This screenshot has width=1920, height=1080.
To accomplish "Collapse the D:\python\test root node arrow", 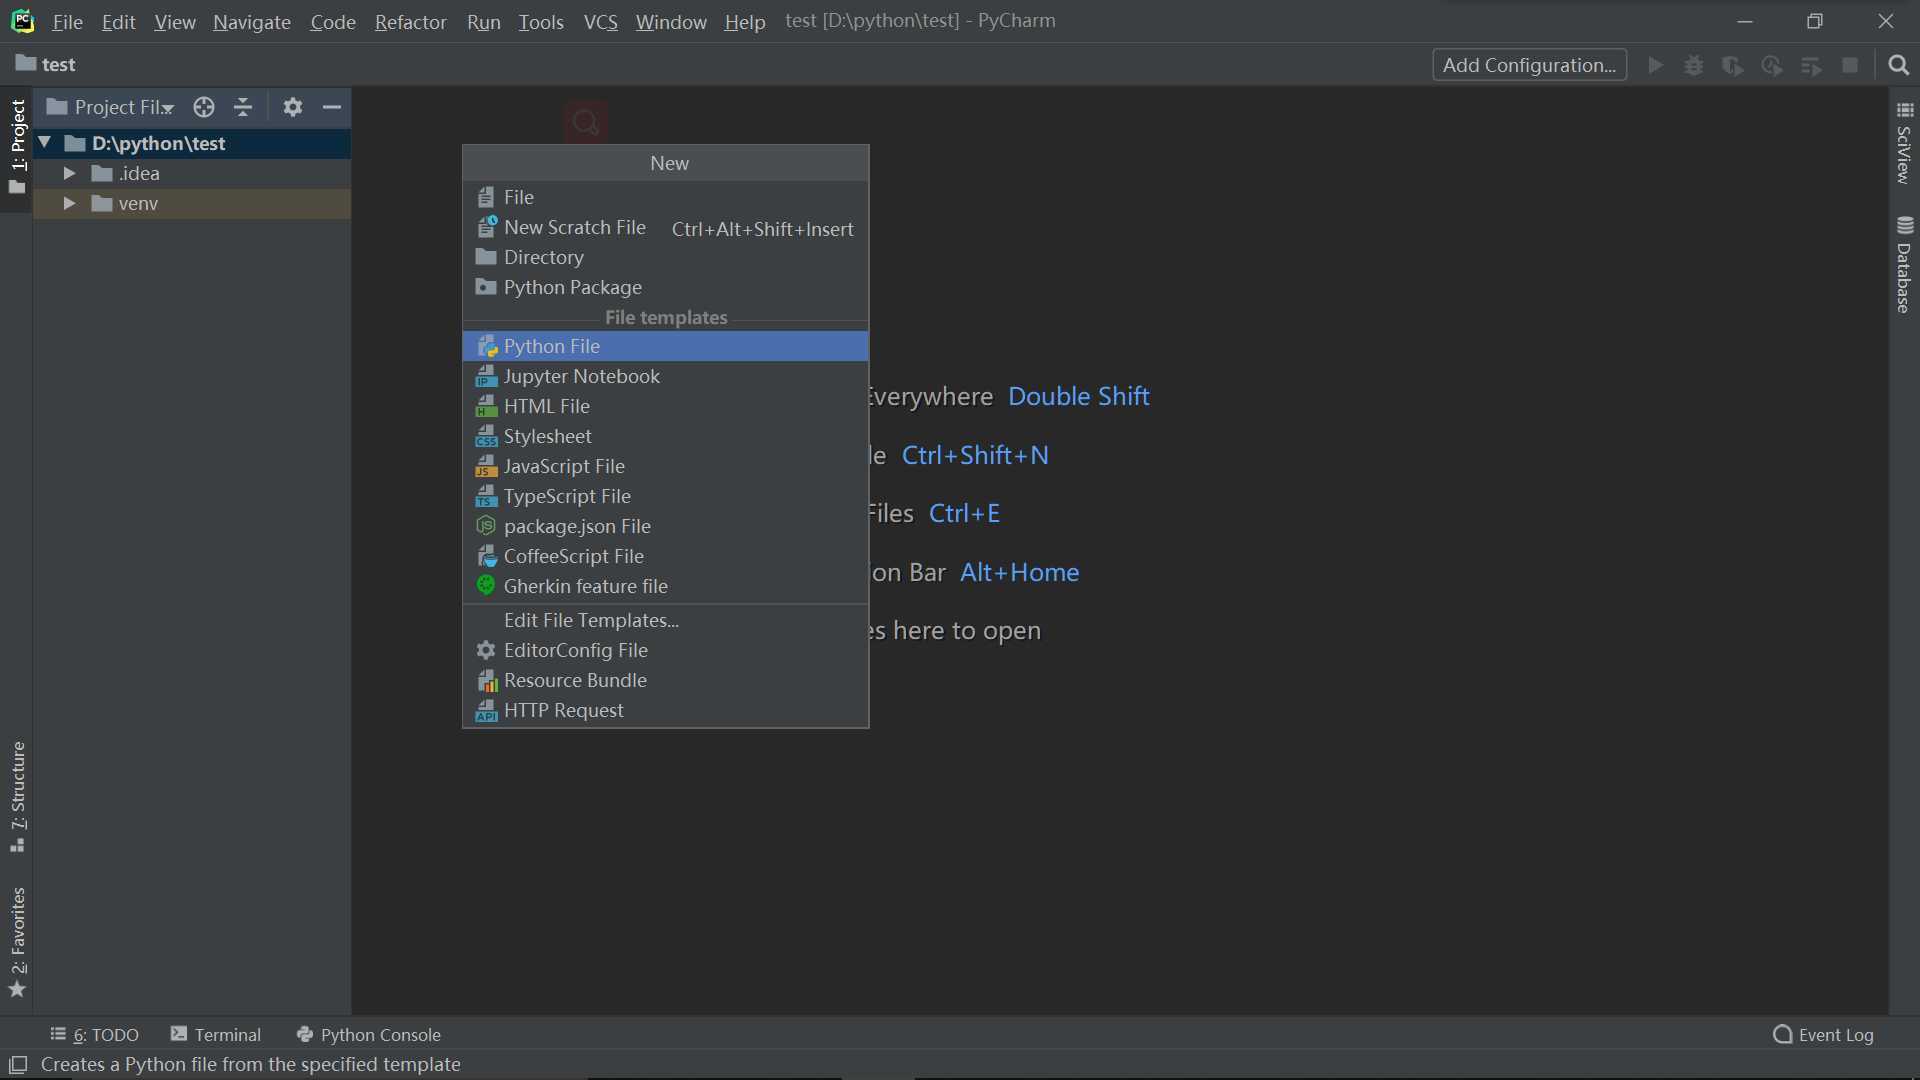I will coord(45,143).
